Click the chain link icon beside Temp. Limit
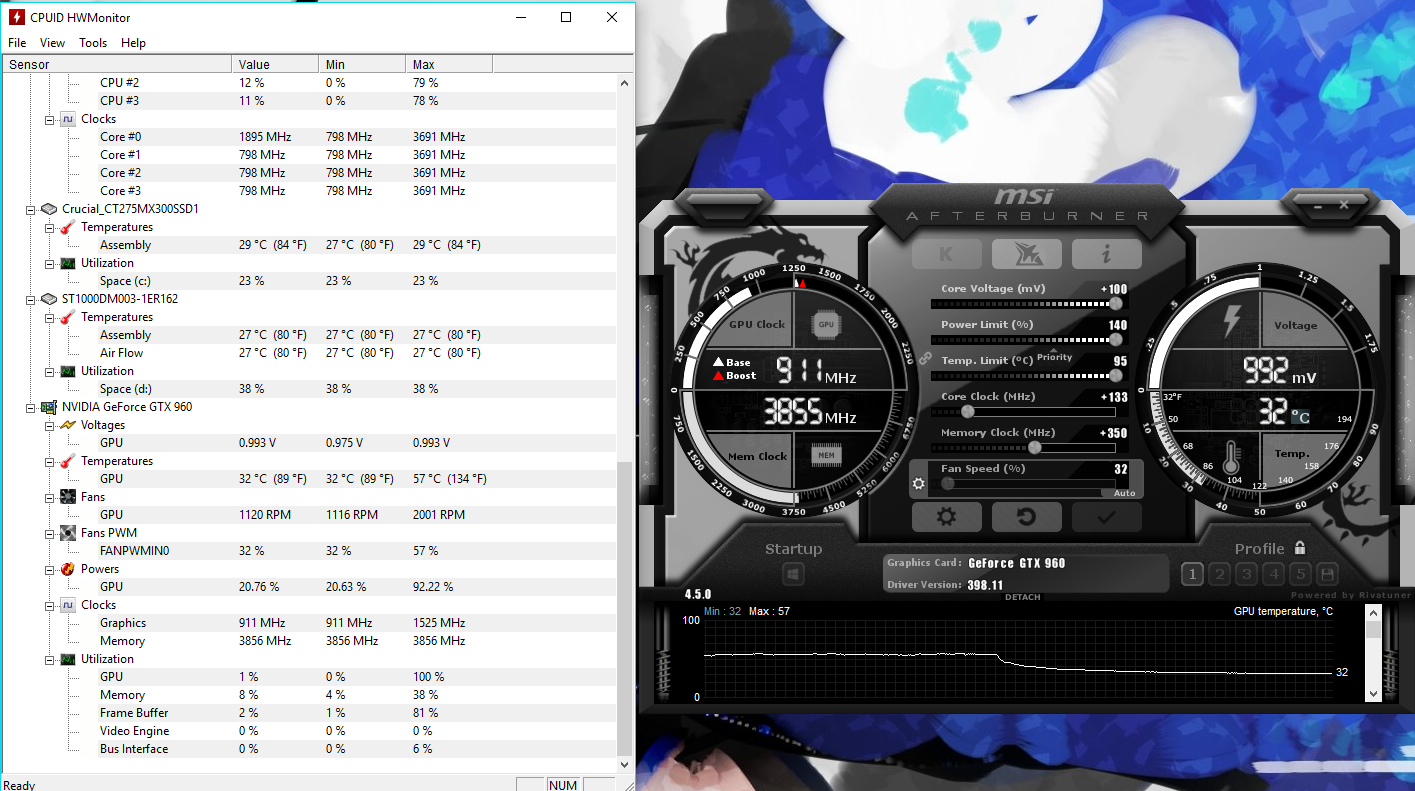1415x791 pixels. pyautogui.click(x=925, y=358)
